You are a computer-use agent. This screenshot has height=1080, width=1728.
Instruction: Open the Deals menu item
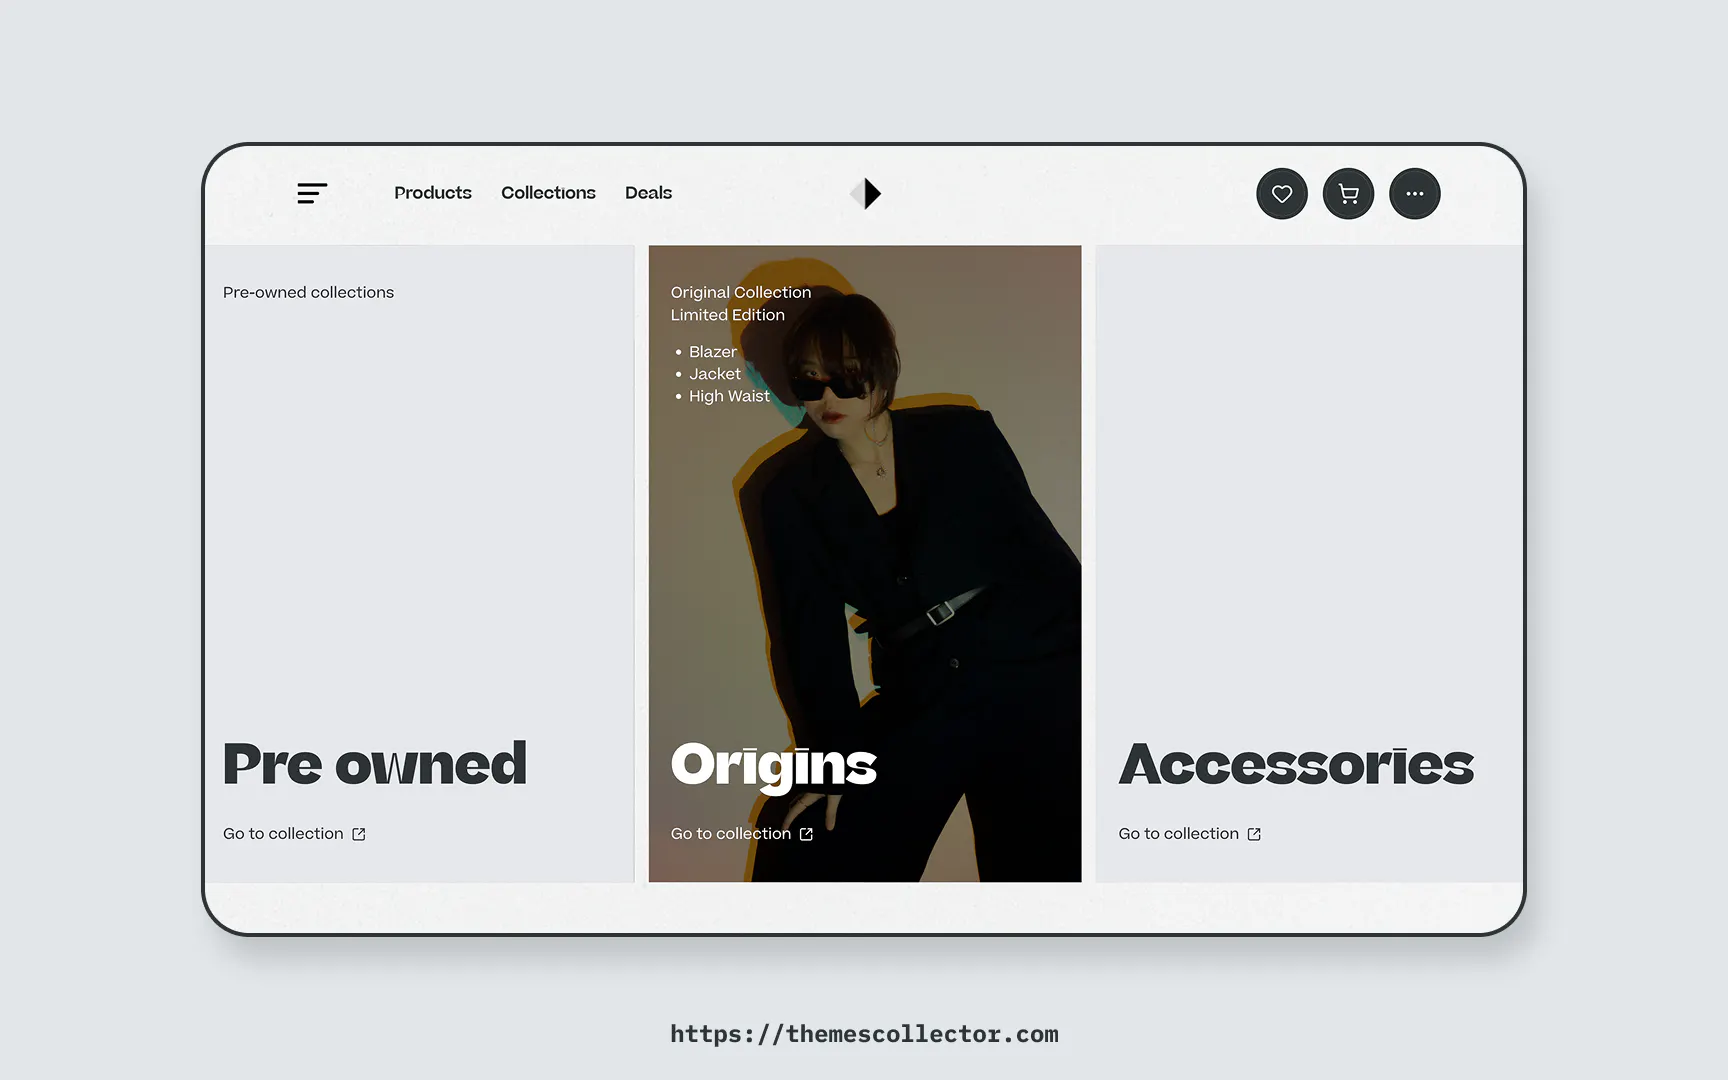click(648, 193)
